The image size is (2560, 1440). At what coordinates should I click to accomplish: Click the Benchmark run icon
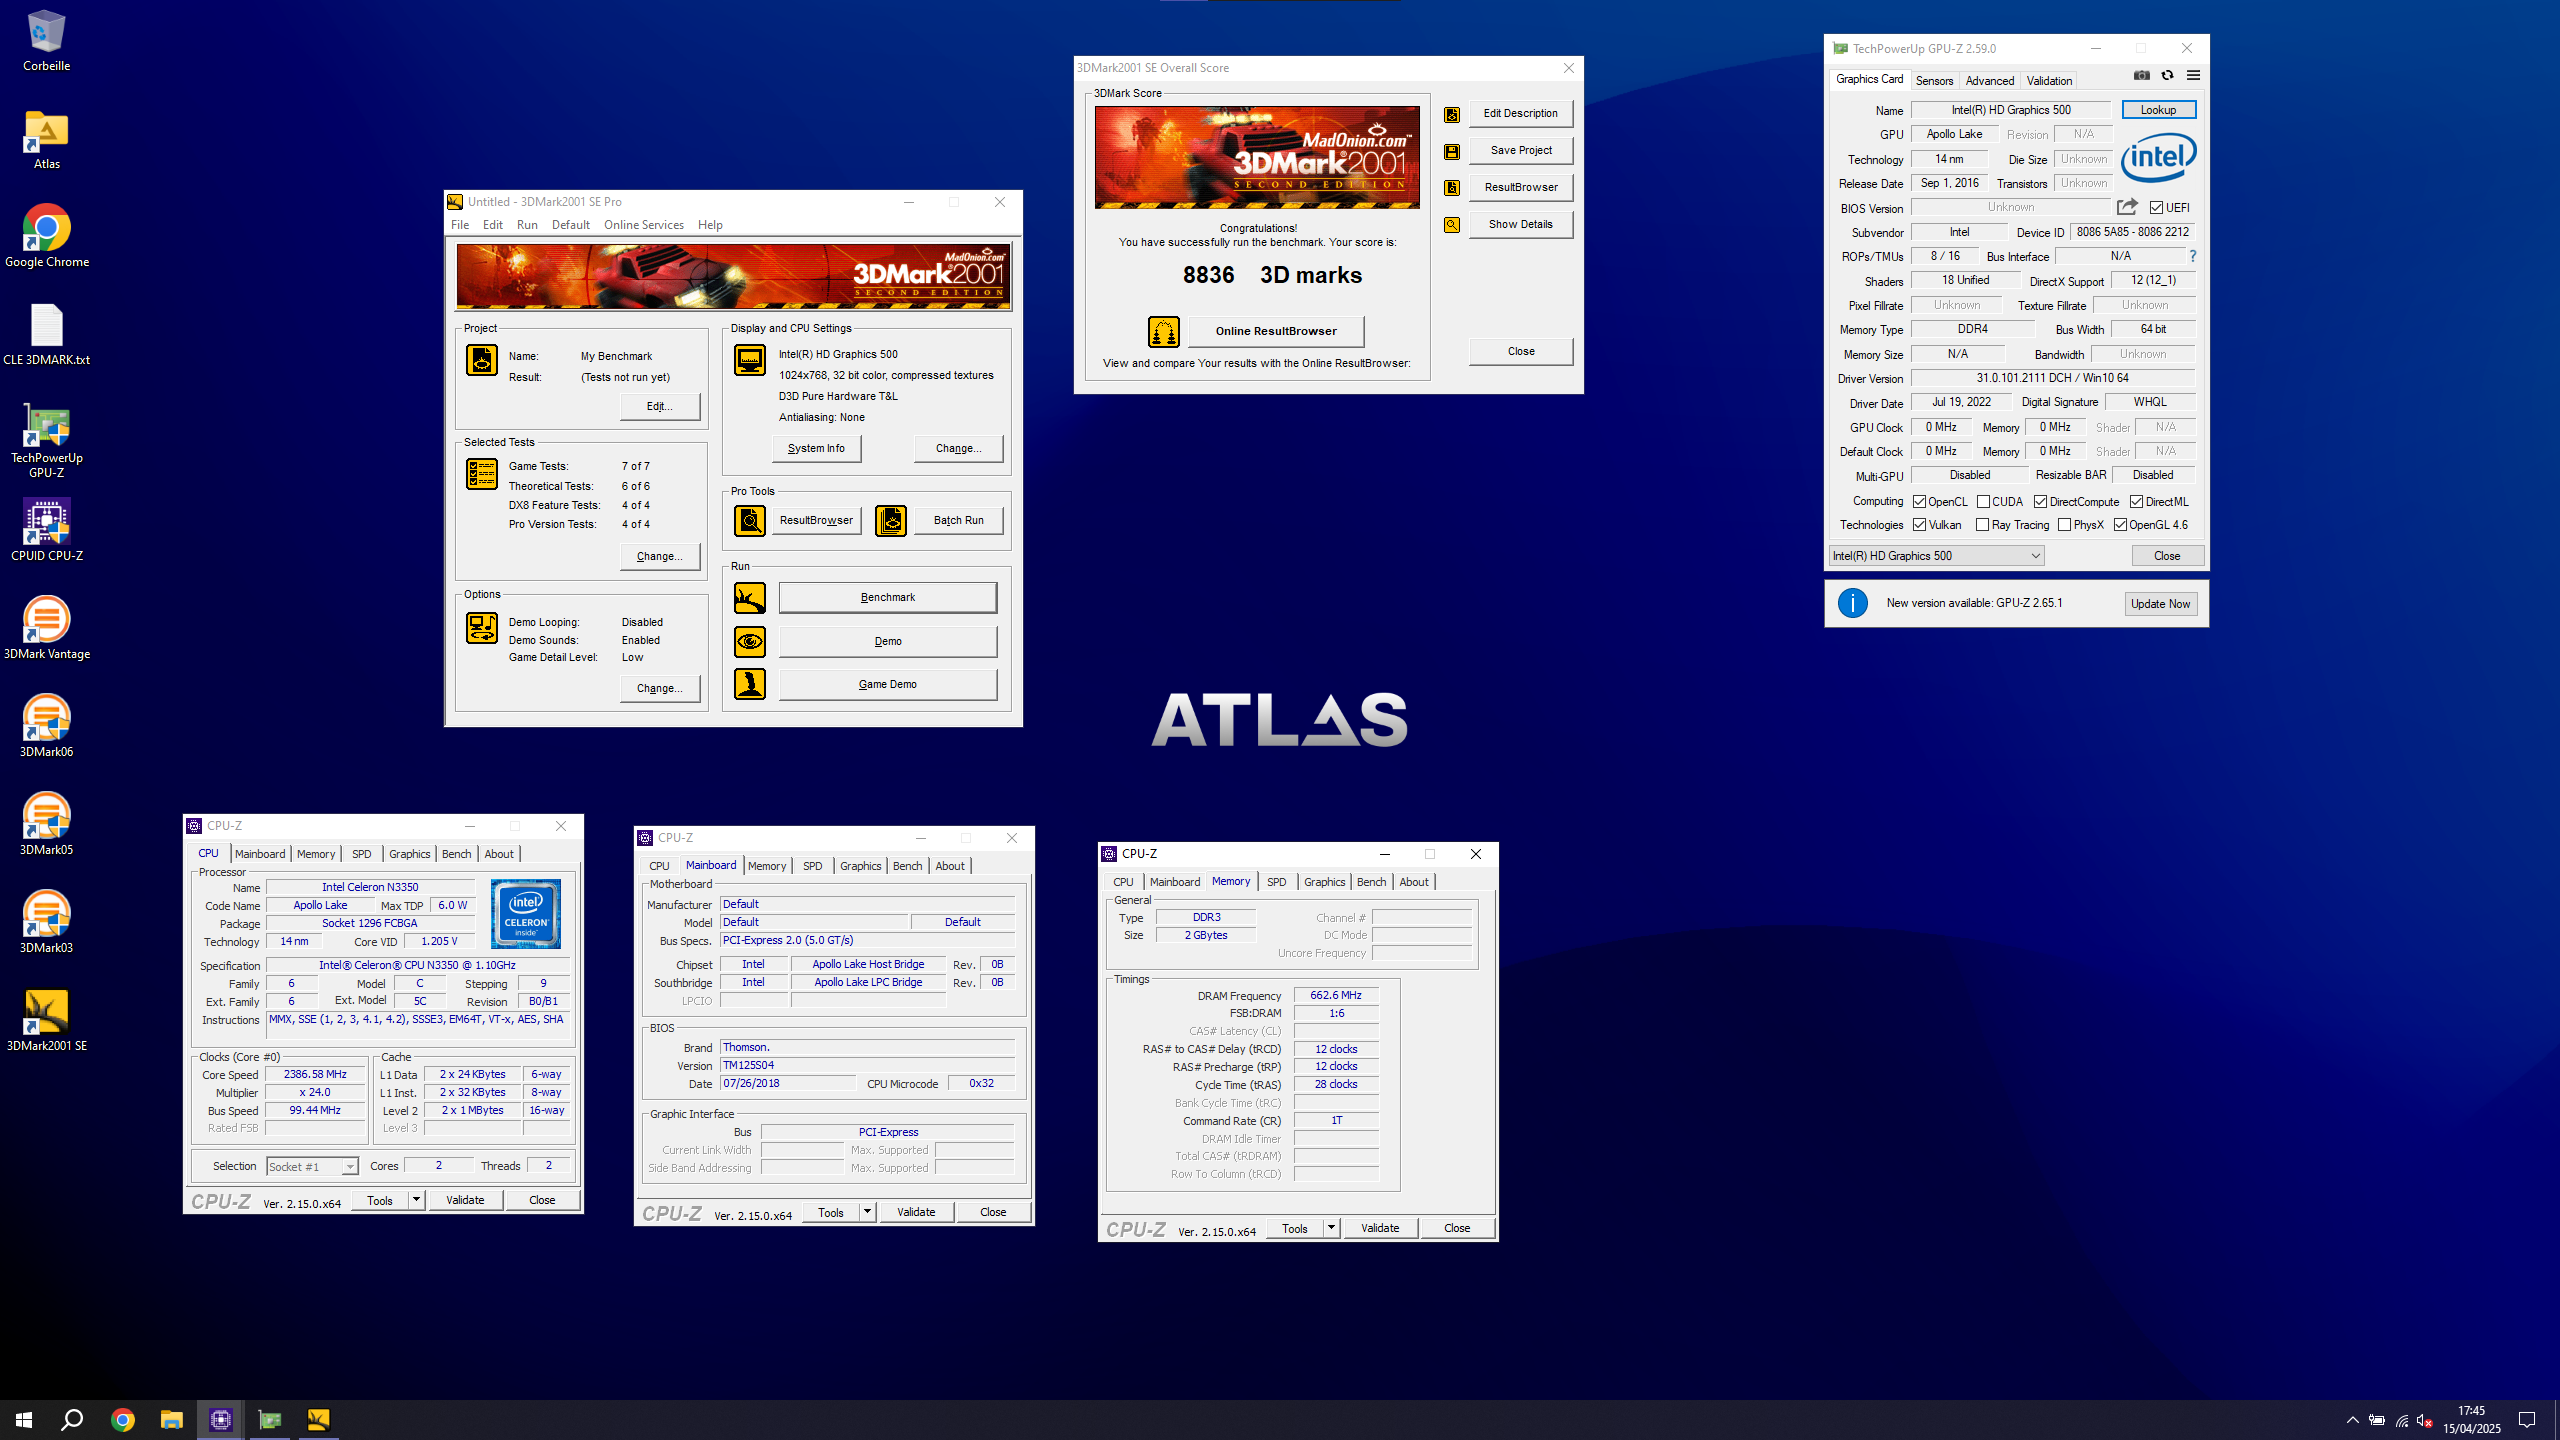(x=750, y=598)
